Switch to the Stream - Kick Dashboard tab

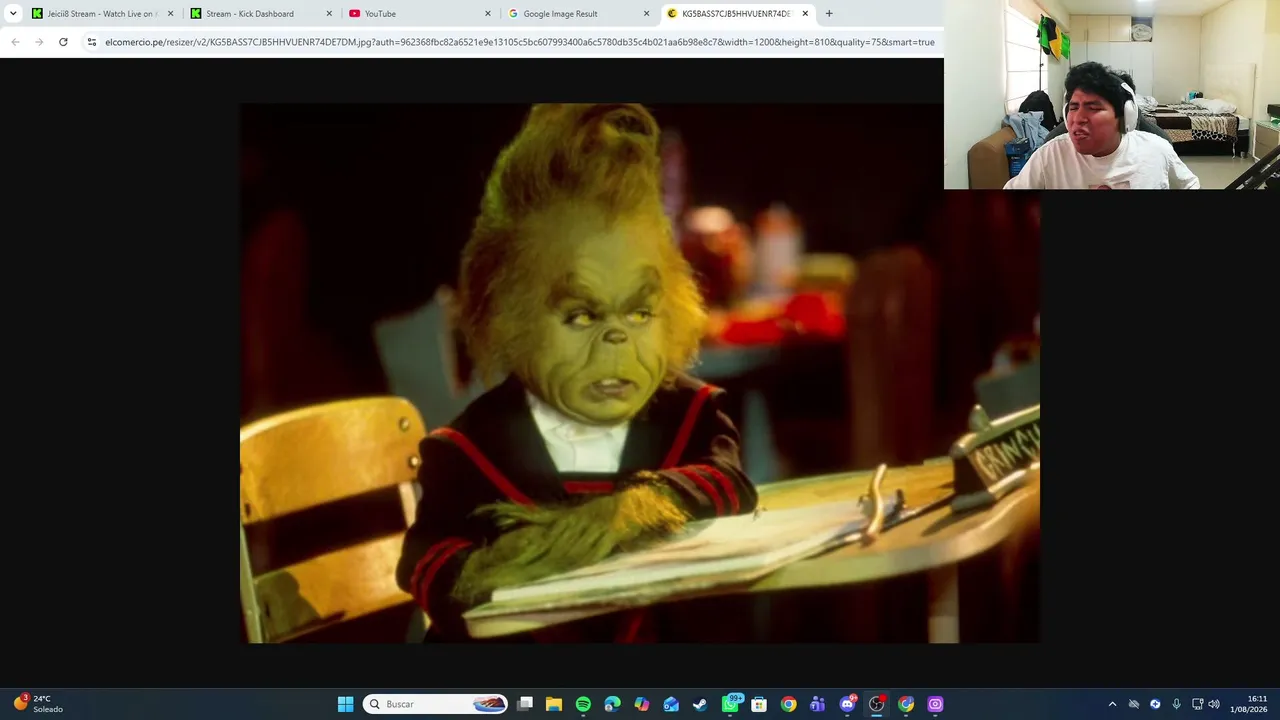point(260,14)
